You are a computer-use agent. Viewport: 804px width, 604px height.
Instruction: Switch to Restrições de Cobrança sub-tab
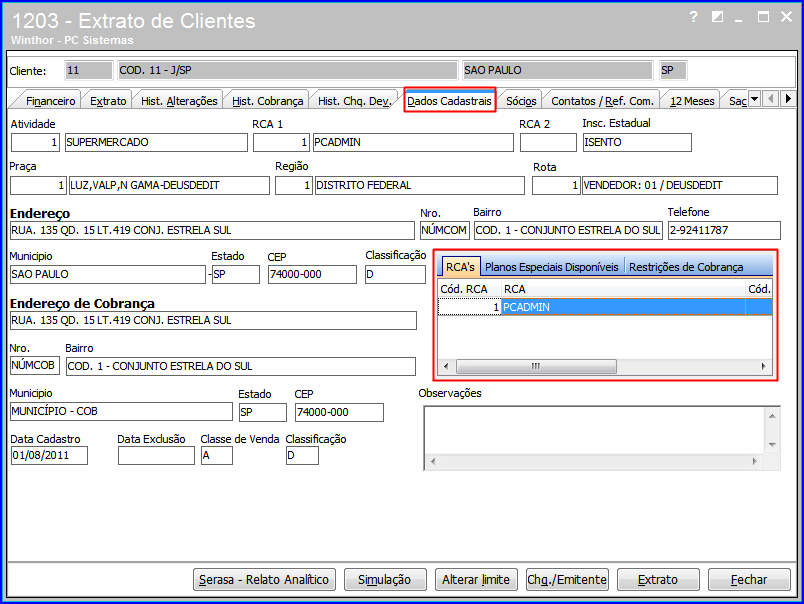coord(686,267)
